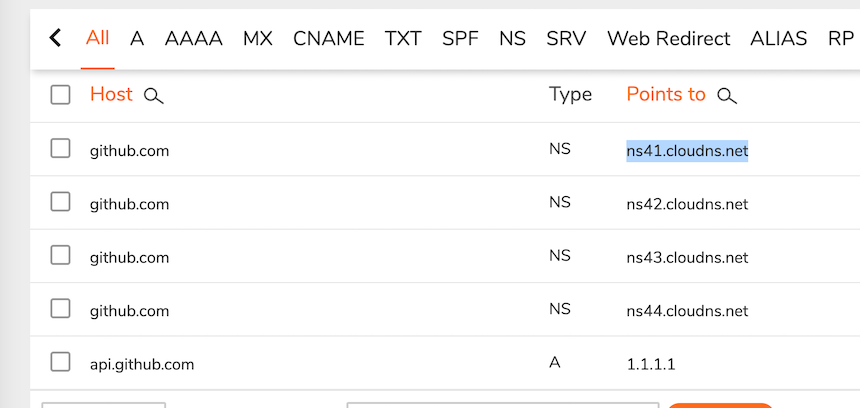Click the 1.1.1.1 address value
Screen dimensions: 860x408
tap(650, 364)
